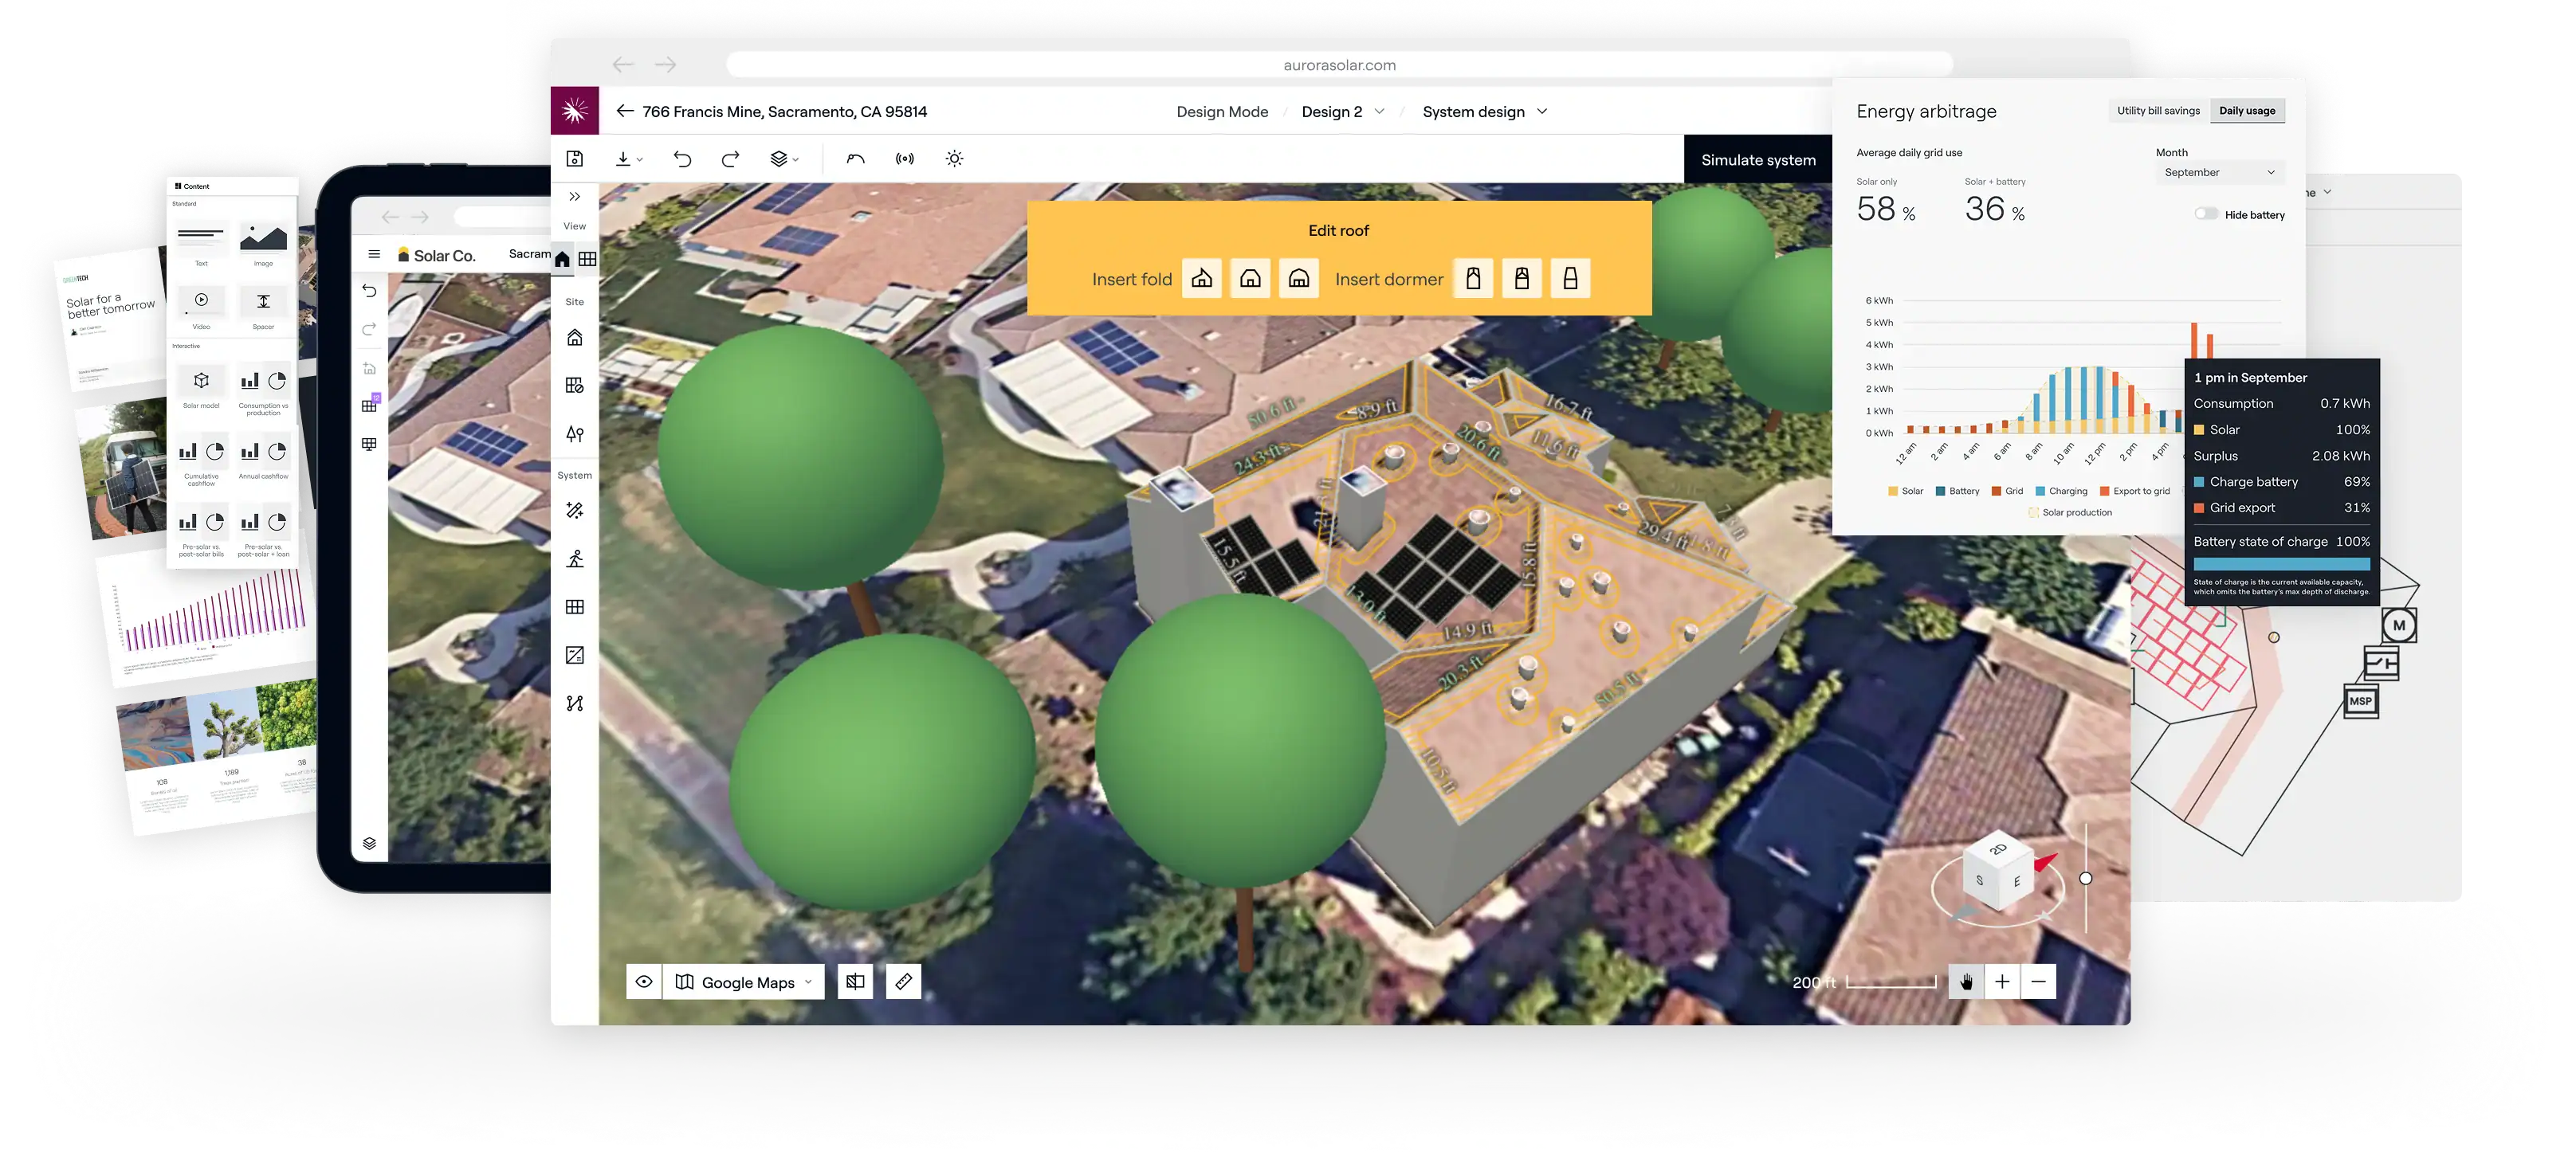Open the Google Maps imagery dropdown
2576x1156 pixels.
point(747,982)
